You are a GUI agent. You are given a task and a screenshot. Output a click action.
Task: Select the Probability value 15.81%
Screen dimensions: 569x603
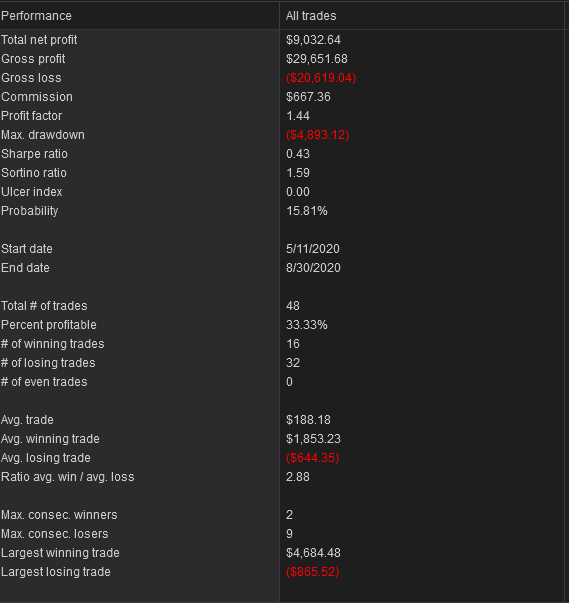(x=307, y=211)
